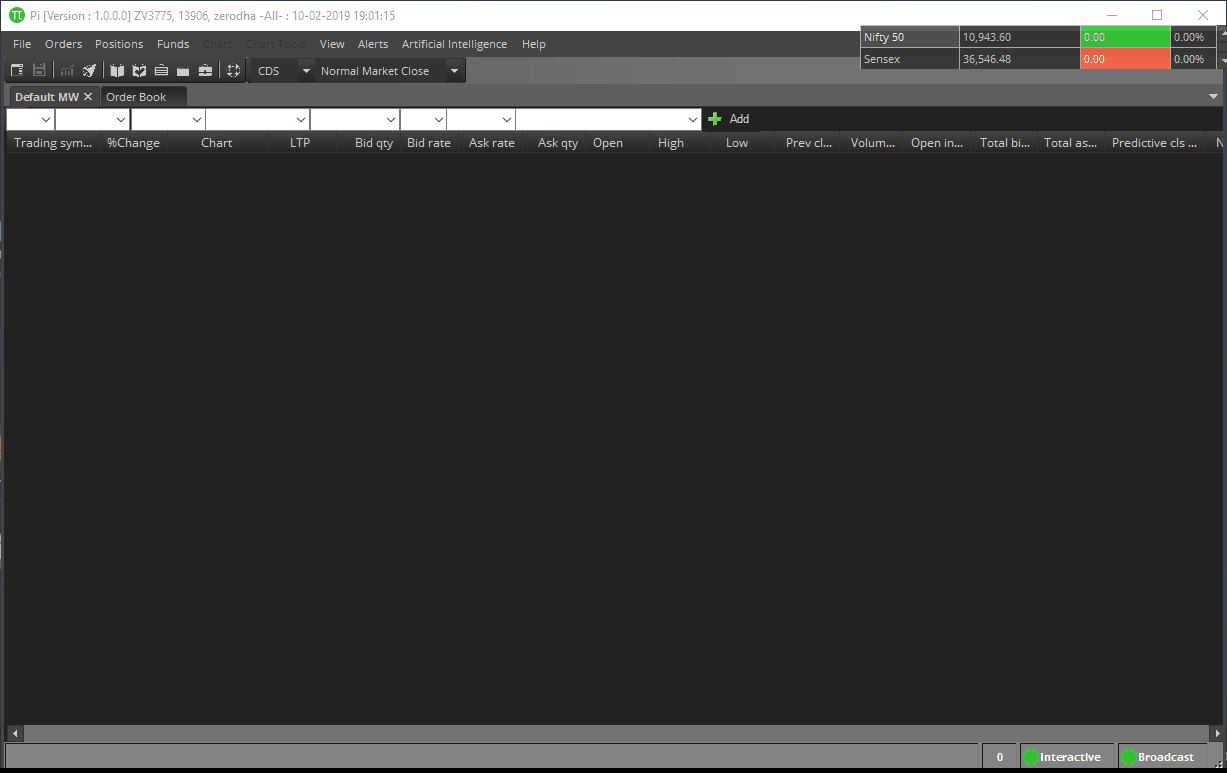Open the File menu
Viewport: 1227px width, 773px height.
click(22, 44)
